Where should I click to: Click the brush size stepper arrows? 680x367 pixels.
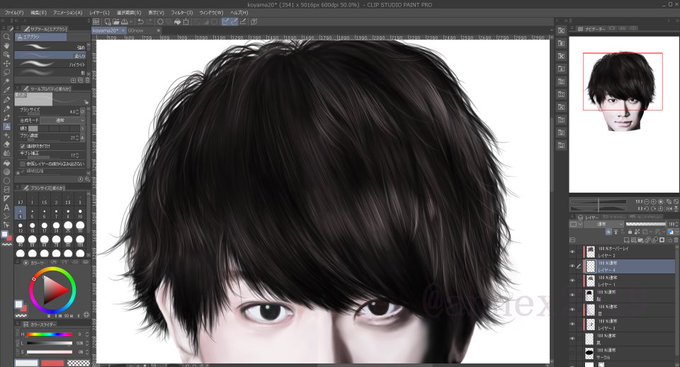click(78, 112)
